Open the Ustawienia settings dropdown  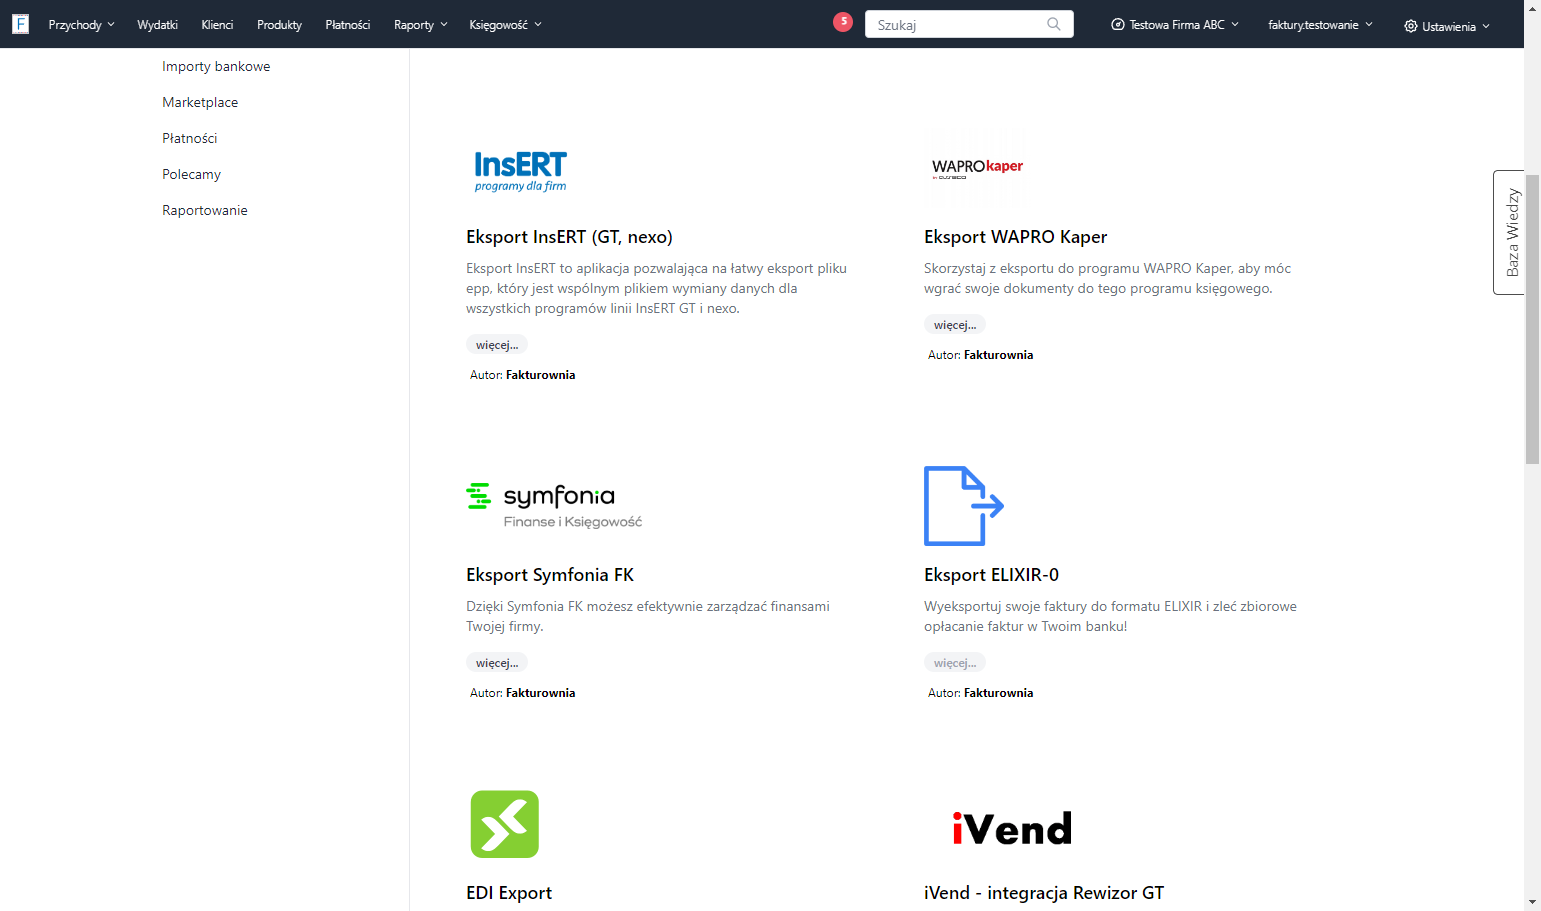tap(1447, 26)
